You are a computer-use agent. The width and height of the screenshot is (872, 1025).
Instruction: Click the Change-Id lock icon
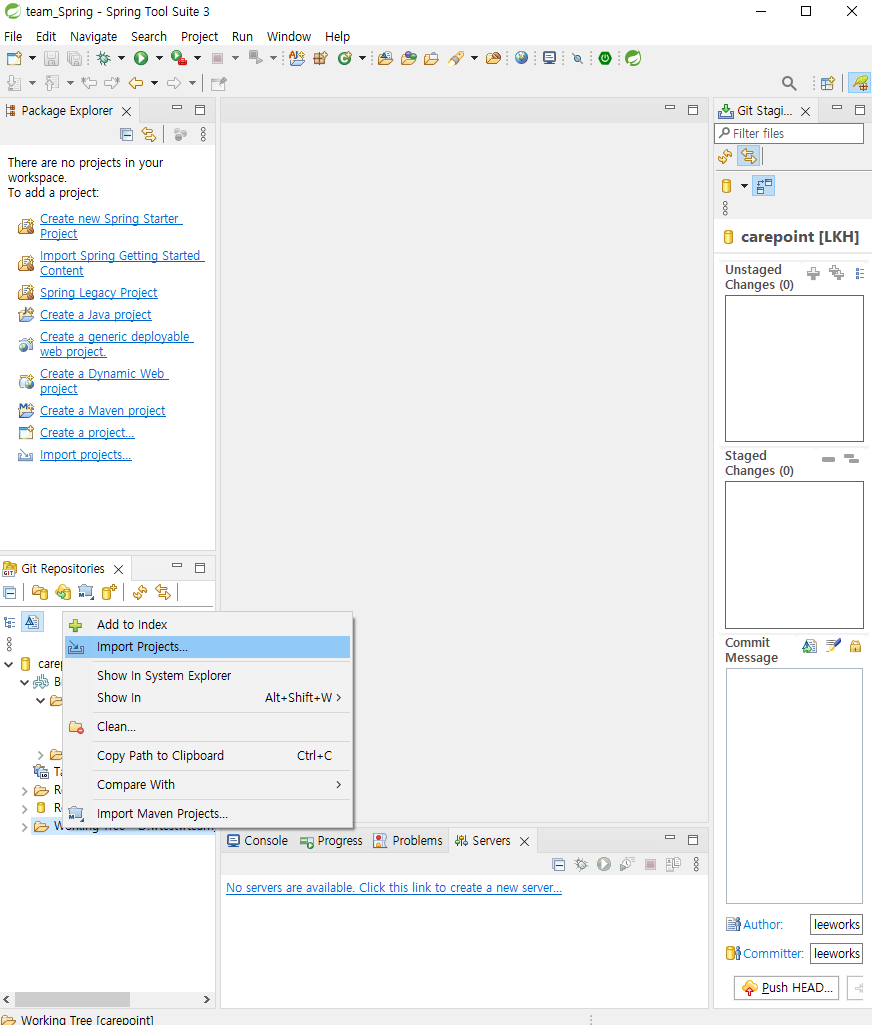point(855,646)
